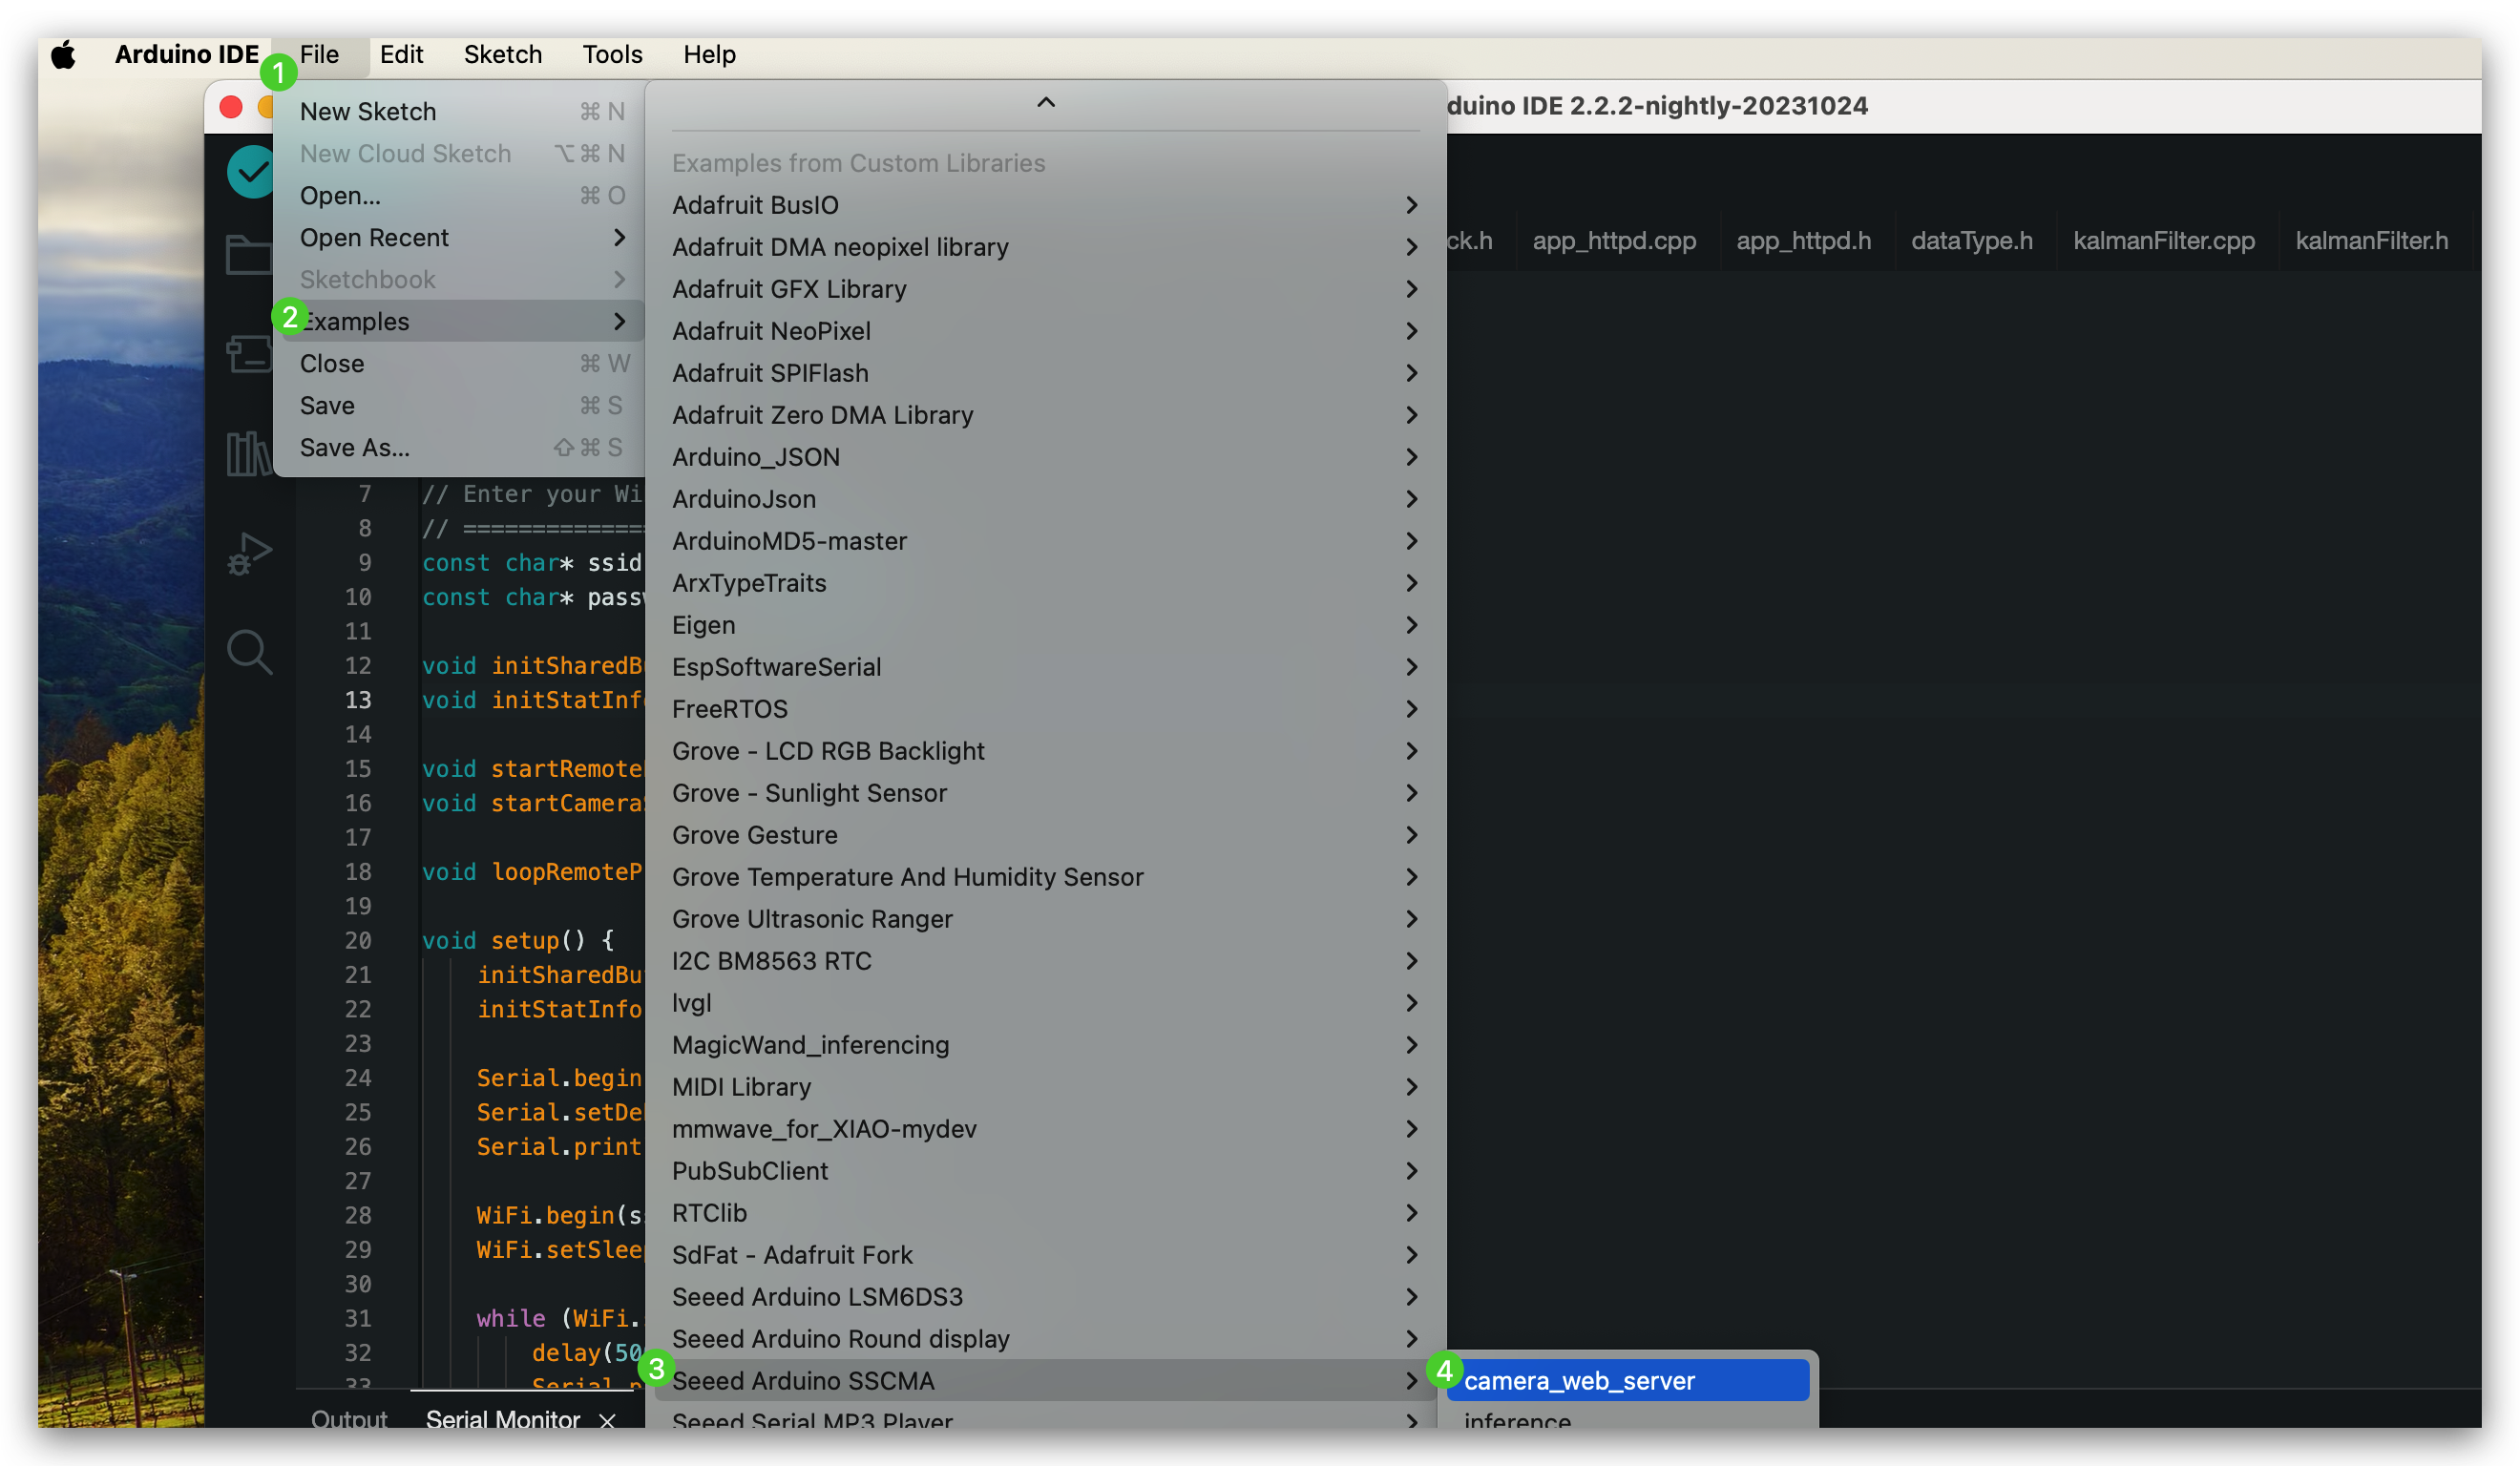Open the Arduino IDE application menu
Viewport: 2520px width, 1466px height.
(187, 55)
